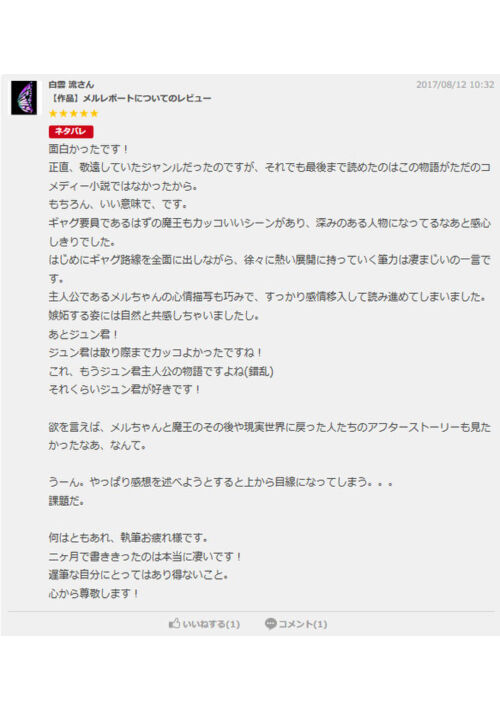The width and height of the screenshot is (500, 711).
Task: Click the fourth gold rating star
Action: point(84,113)
